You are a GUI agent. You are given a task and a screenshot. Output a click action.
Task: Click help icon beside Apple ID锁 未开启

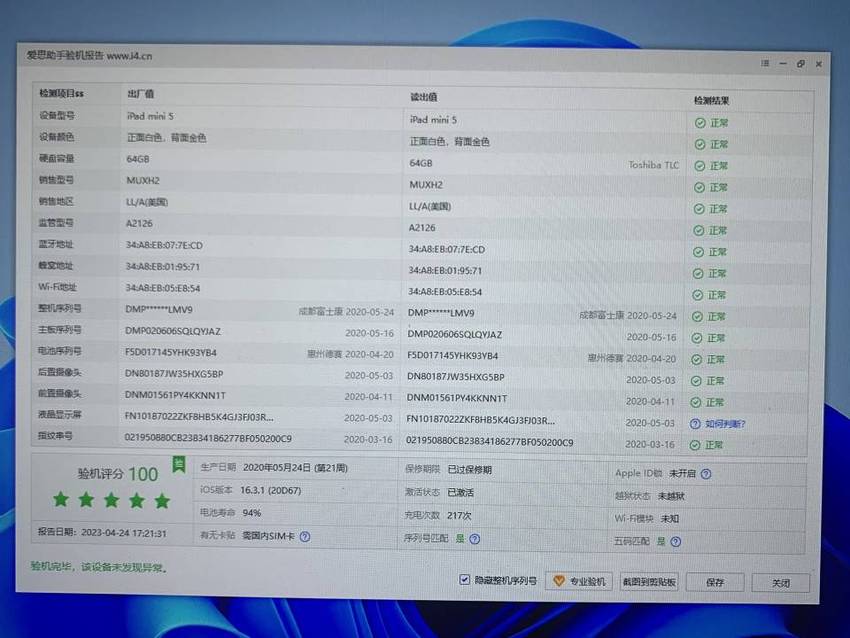point(706,474)
